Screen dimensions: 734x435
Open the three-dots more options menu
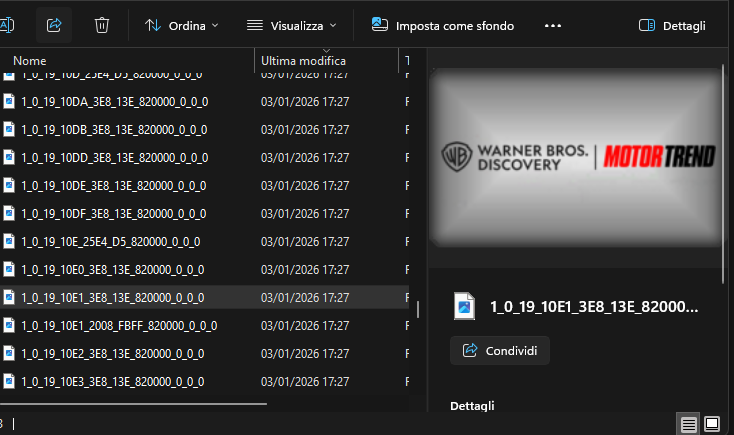[553, 25]
